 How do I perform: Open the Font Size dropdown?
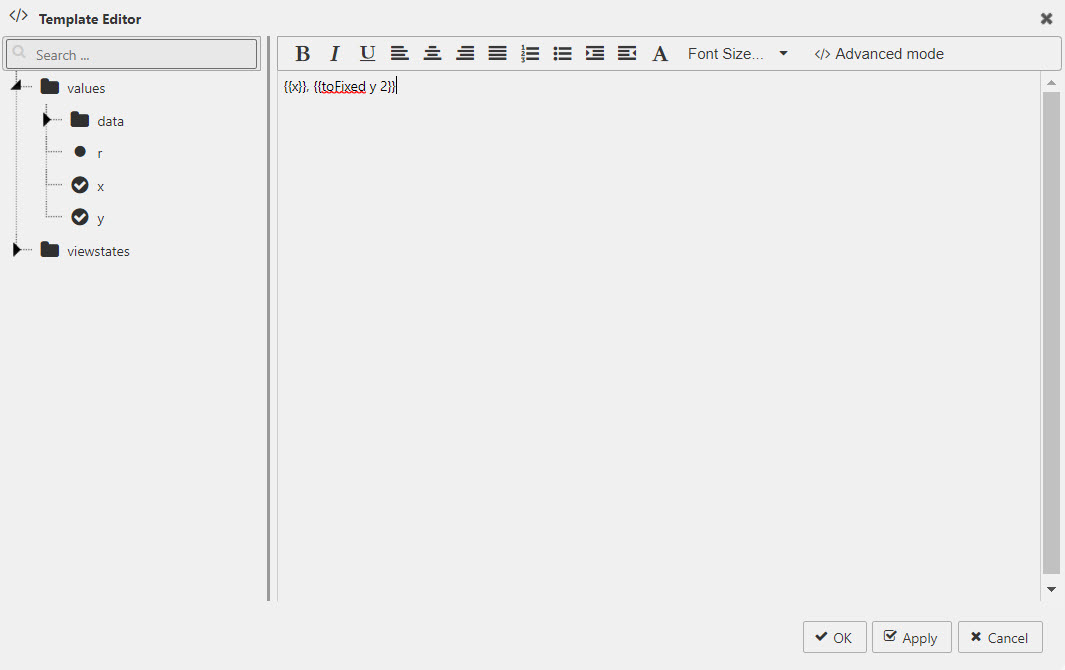click(737, 53)
